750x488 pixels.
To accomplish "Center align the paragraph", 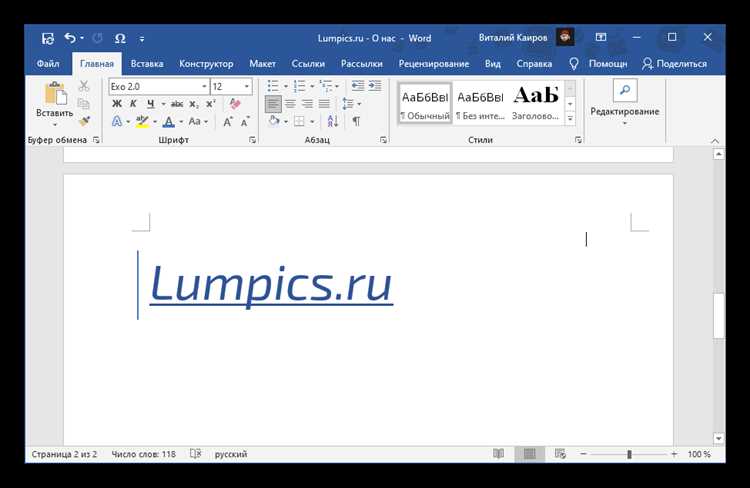I will [x=290, y=104].
